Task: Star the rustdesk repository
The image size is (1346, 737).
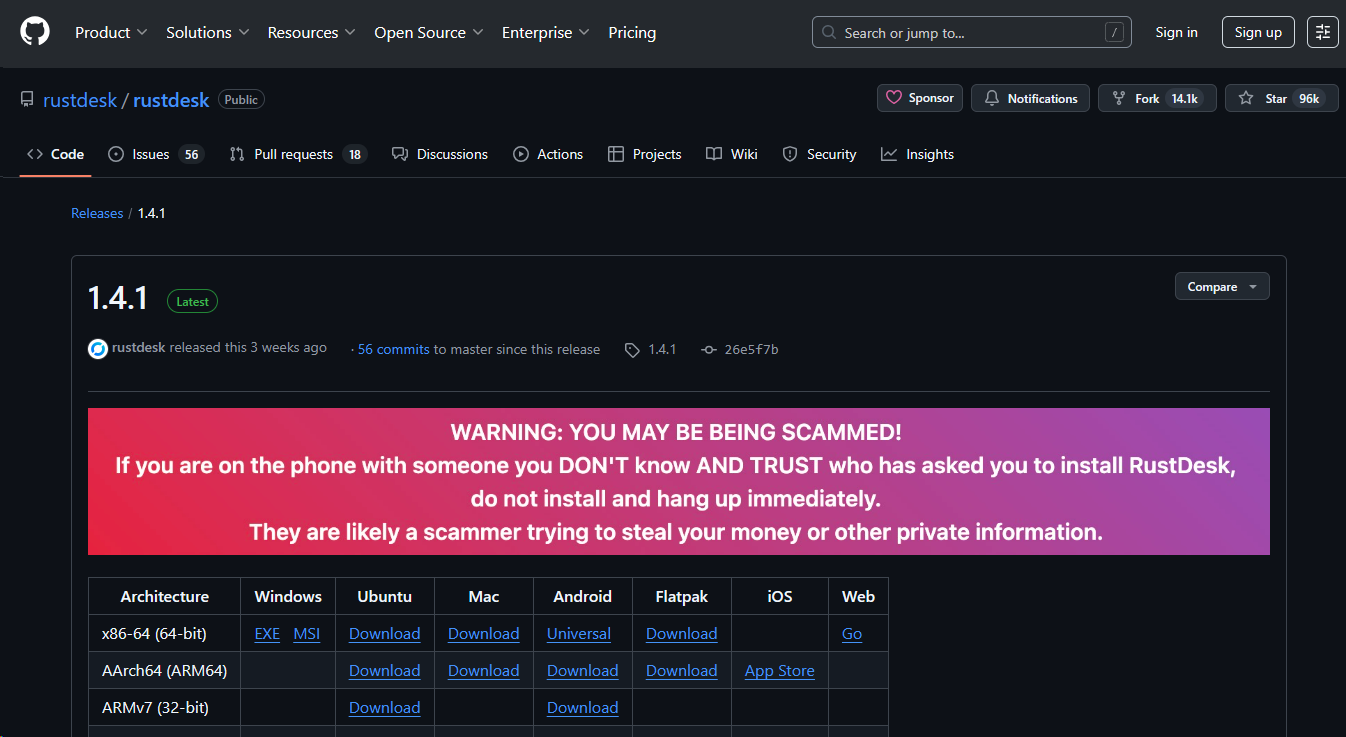Action: (1263, 98)
